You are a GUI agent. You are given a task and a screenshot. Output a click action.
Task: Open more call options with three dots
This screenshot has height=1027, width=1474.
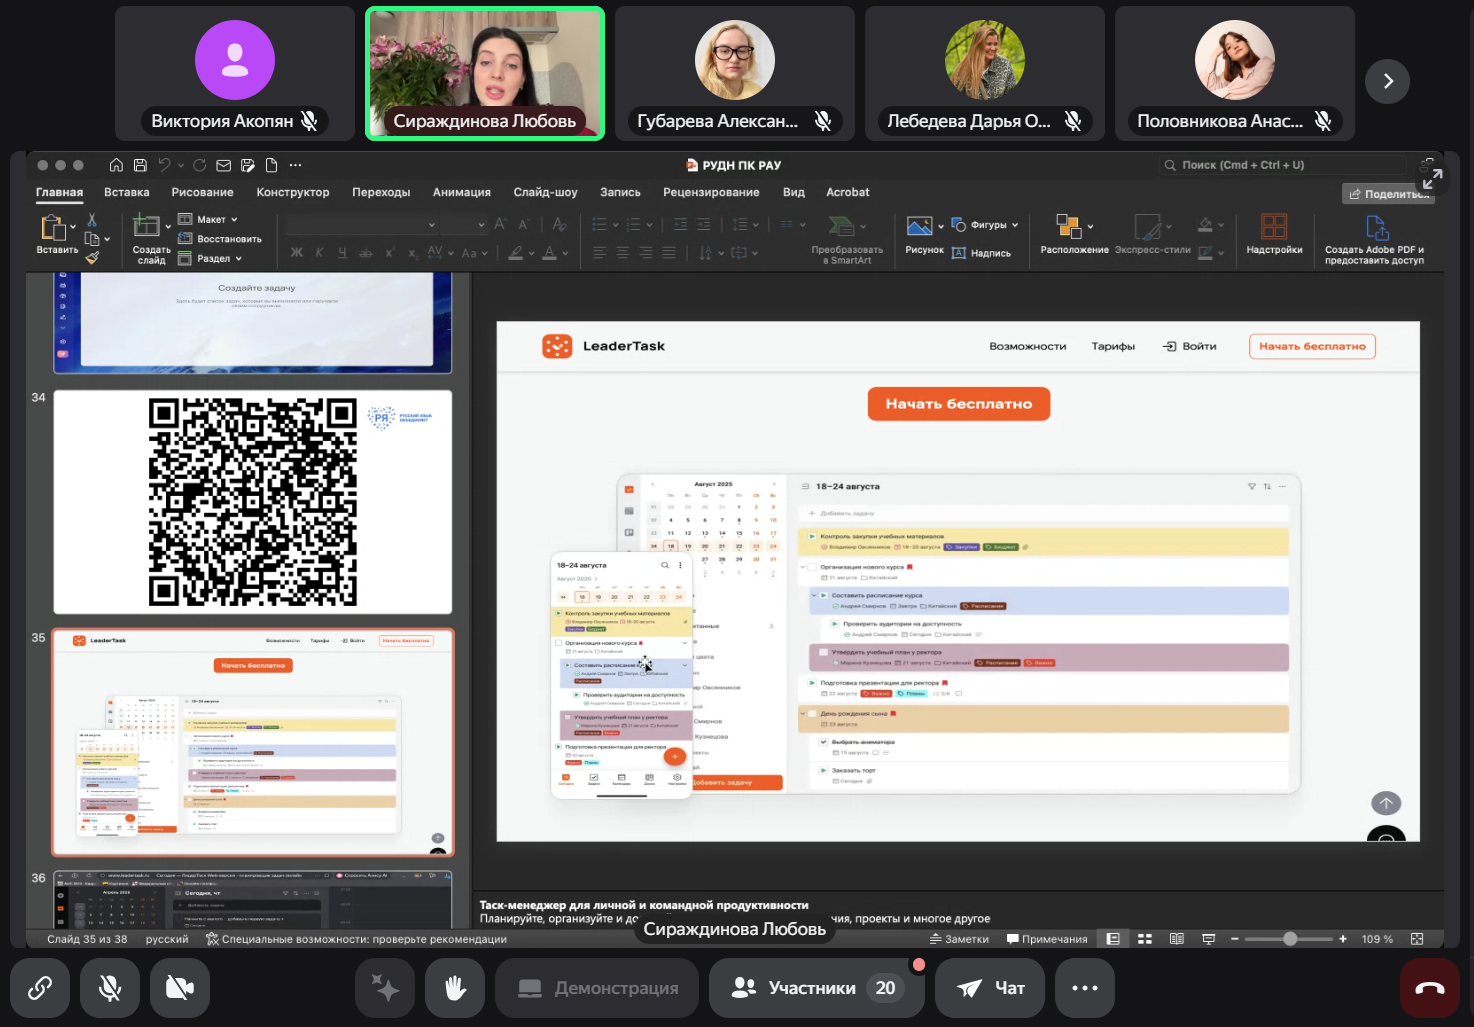(1085, 988)
